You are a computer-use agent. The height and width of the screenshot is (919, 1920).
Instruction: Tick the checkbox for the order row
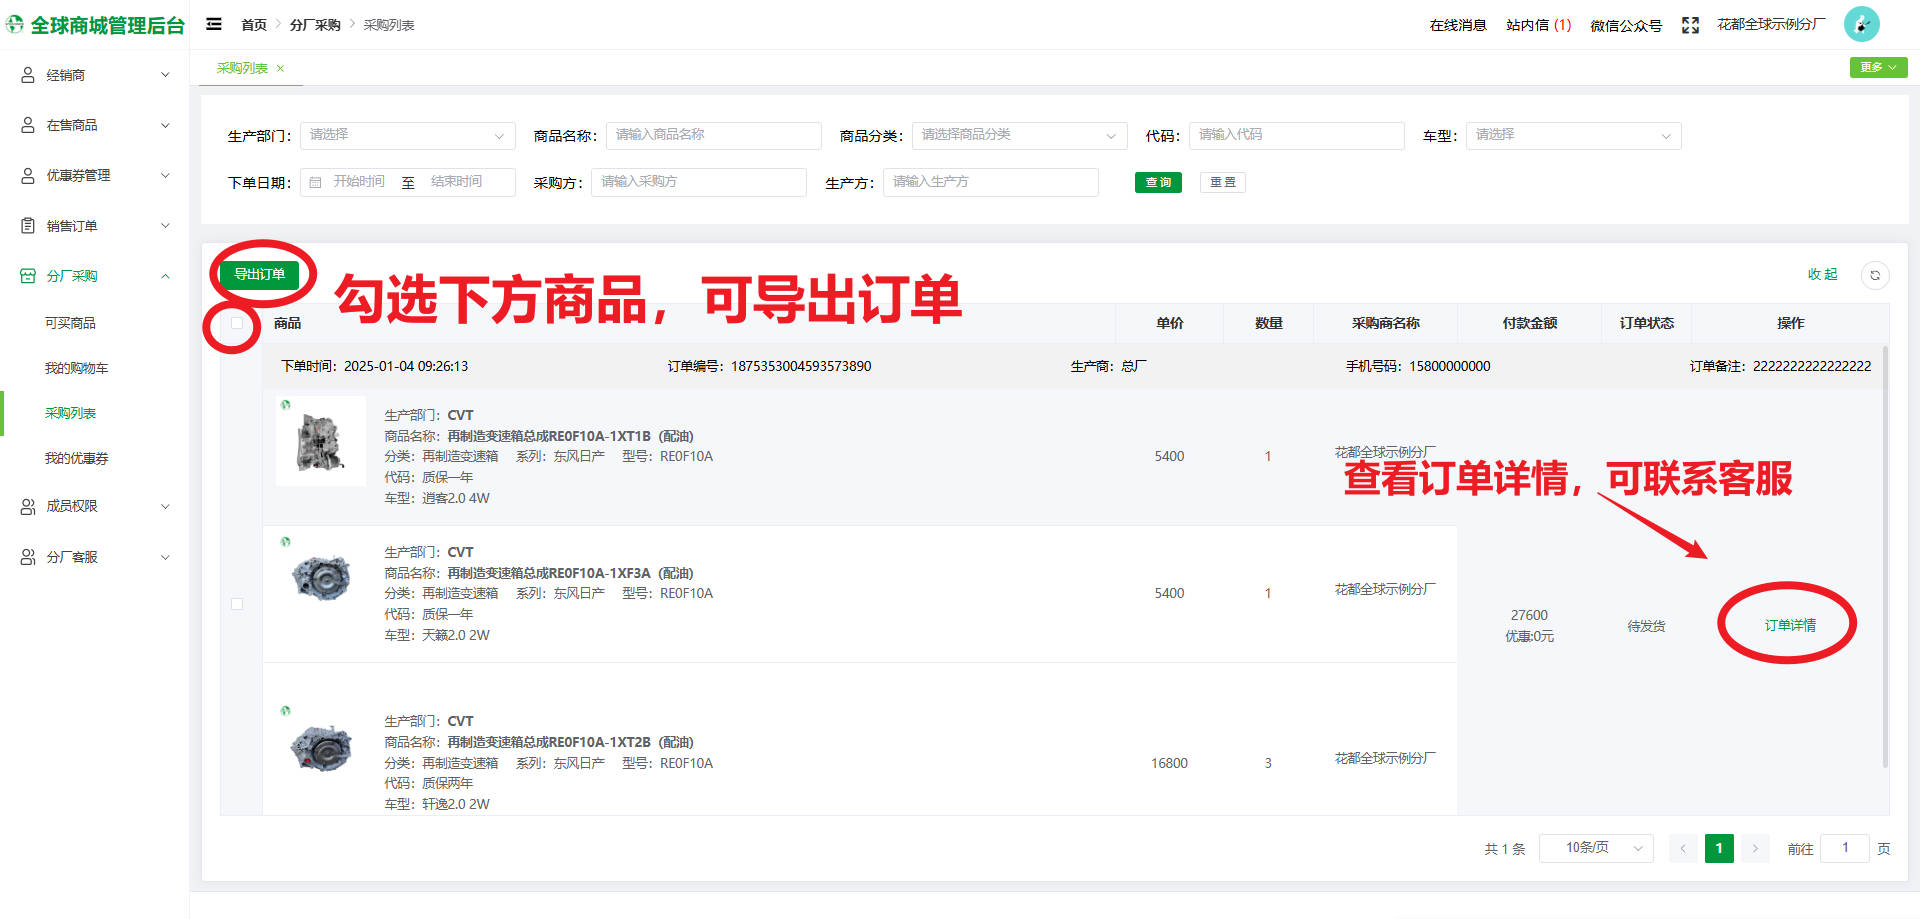237,604
